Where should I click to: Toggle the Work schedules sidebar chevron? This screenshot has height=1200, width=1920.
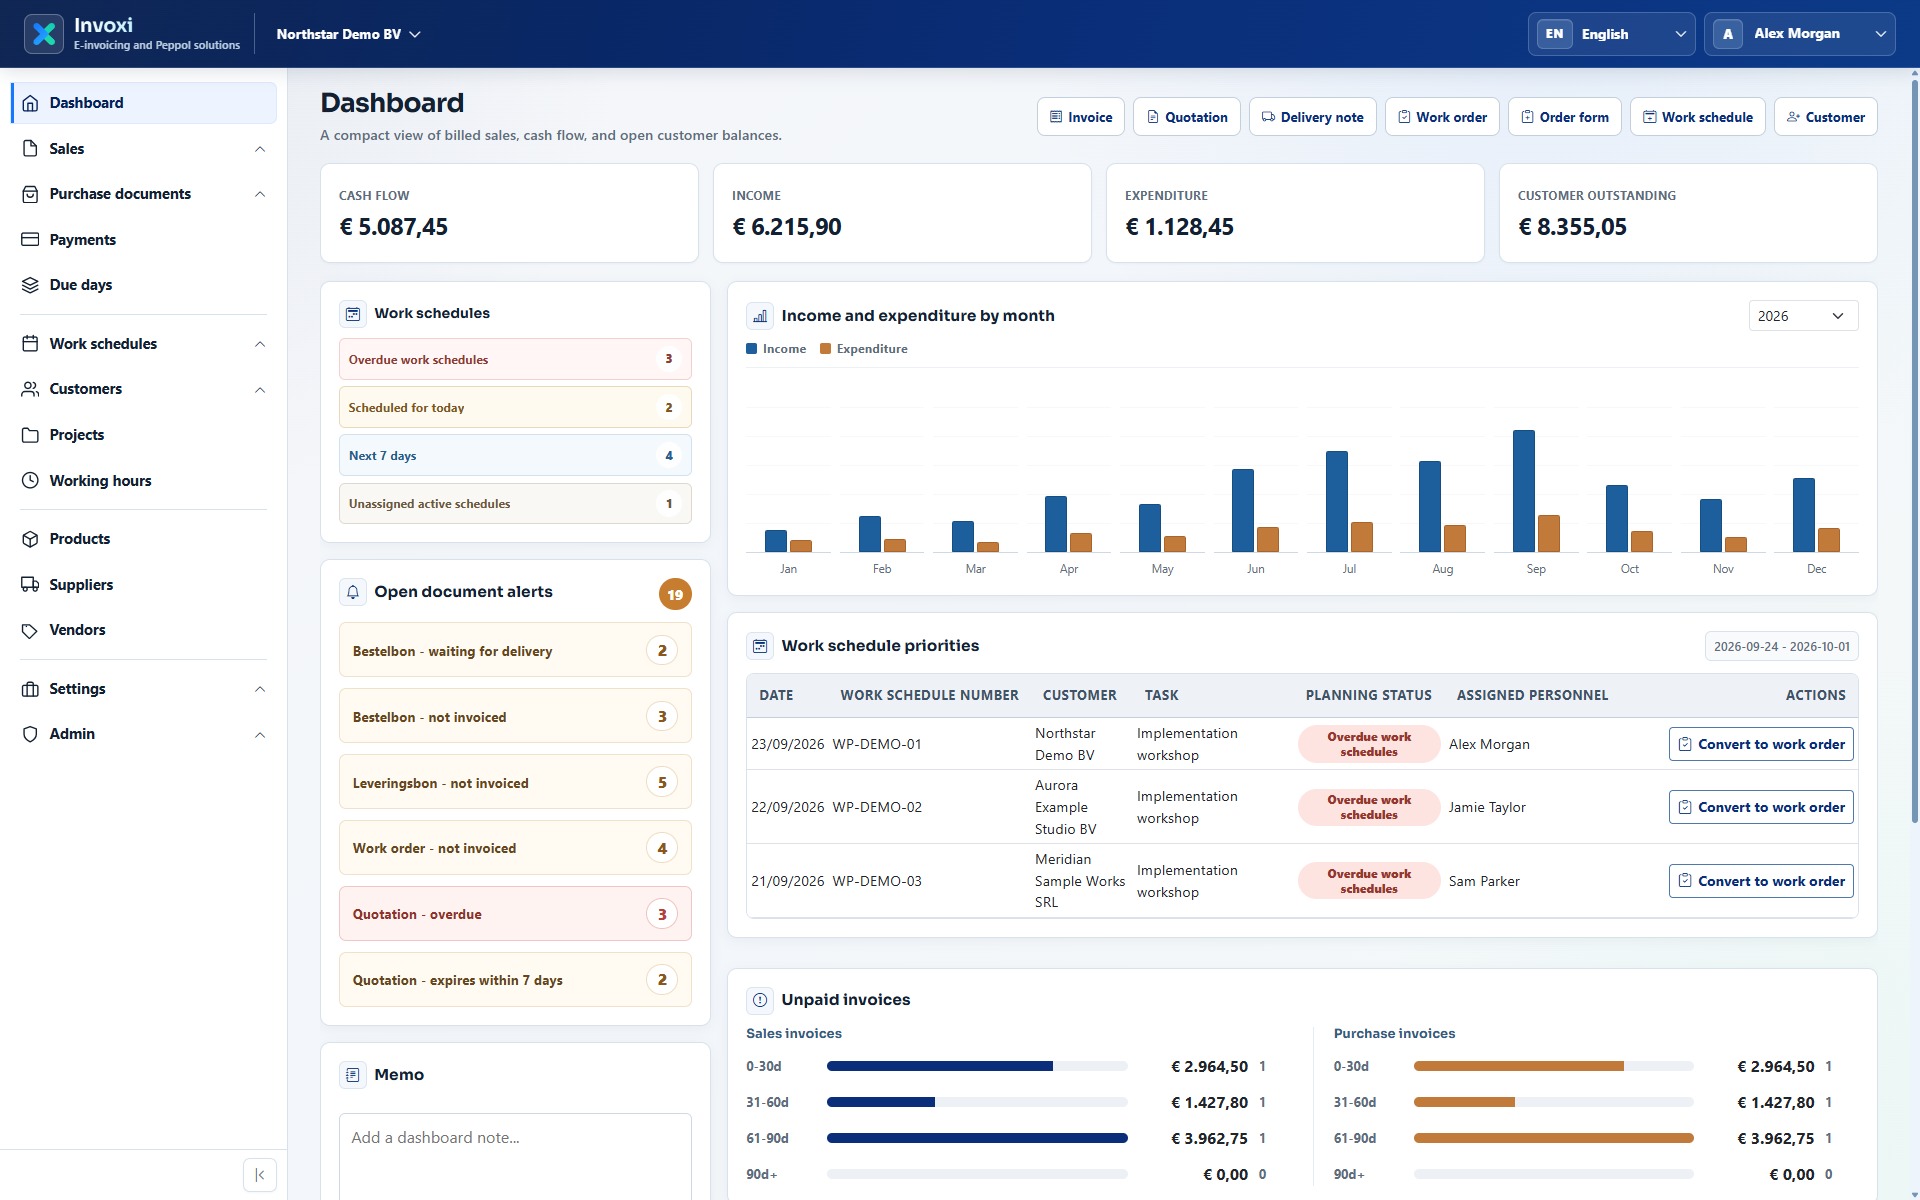click(260, 344)
